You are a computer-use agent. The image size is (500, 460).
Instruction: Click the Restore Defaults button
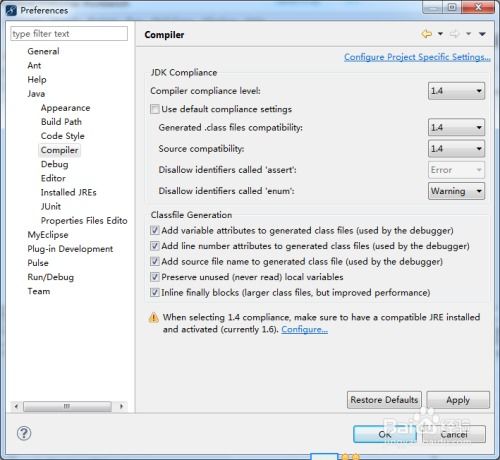tap(384, 400)
